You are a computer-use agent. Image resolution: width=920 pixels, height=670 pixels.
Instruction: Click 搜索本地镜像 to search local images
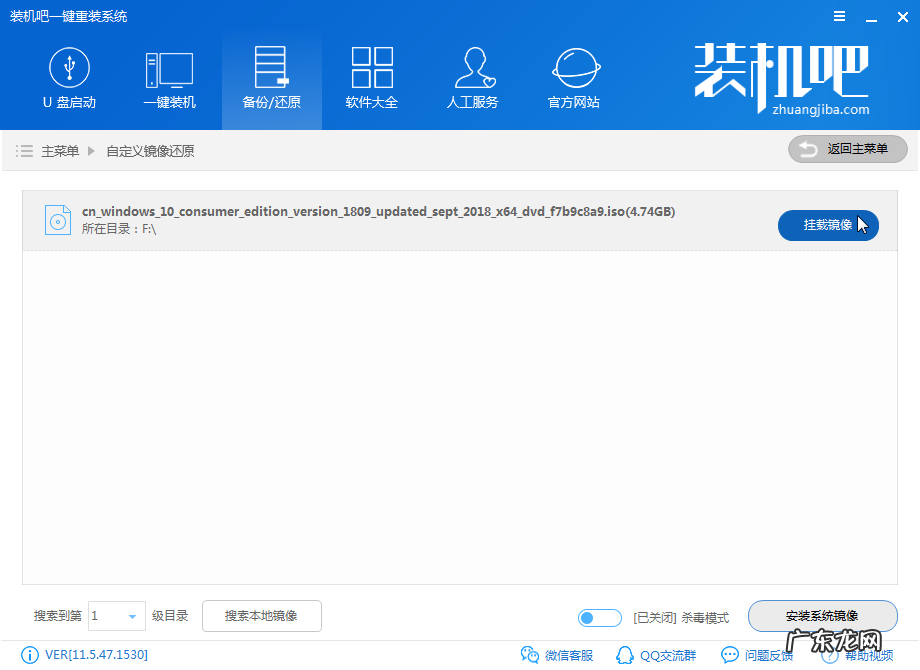click(261, 617)
